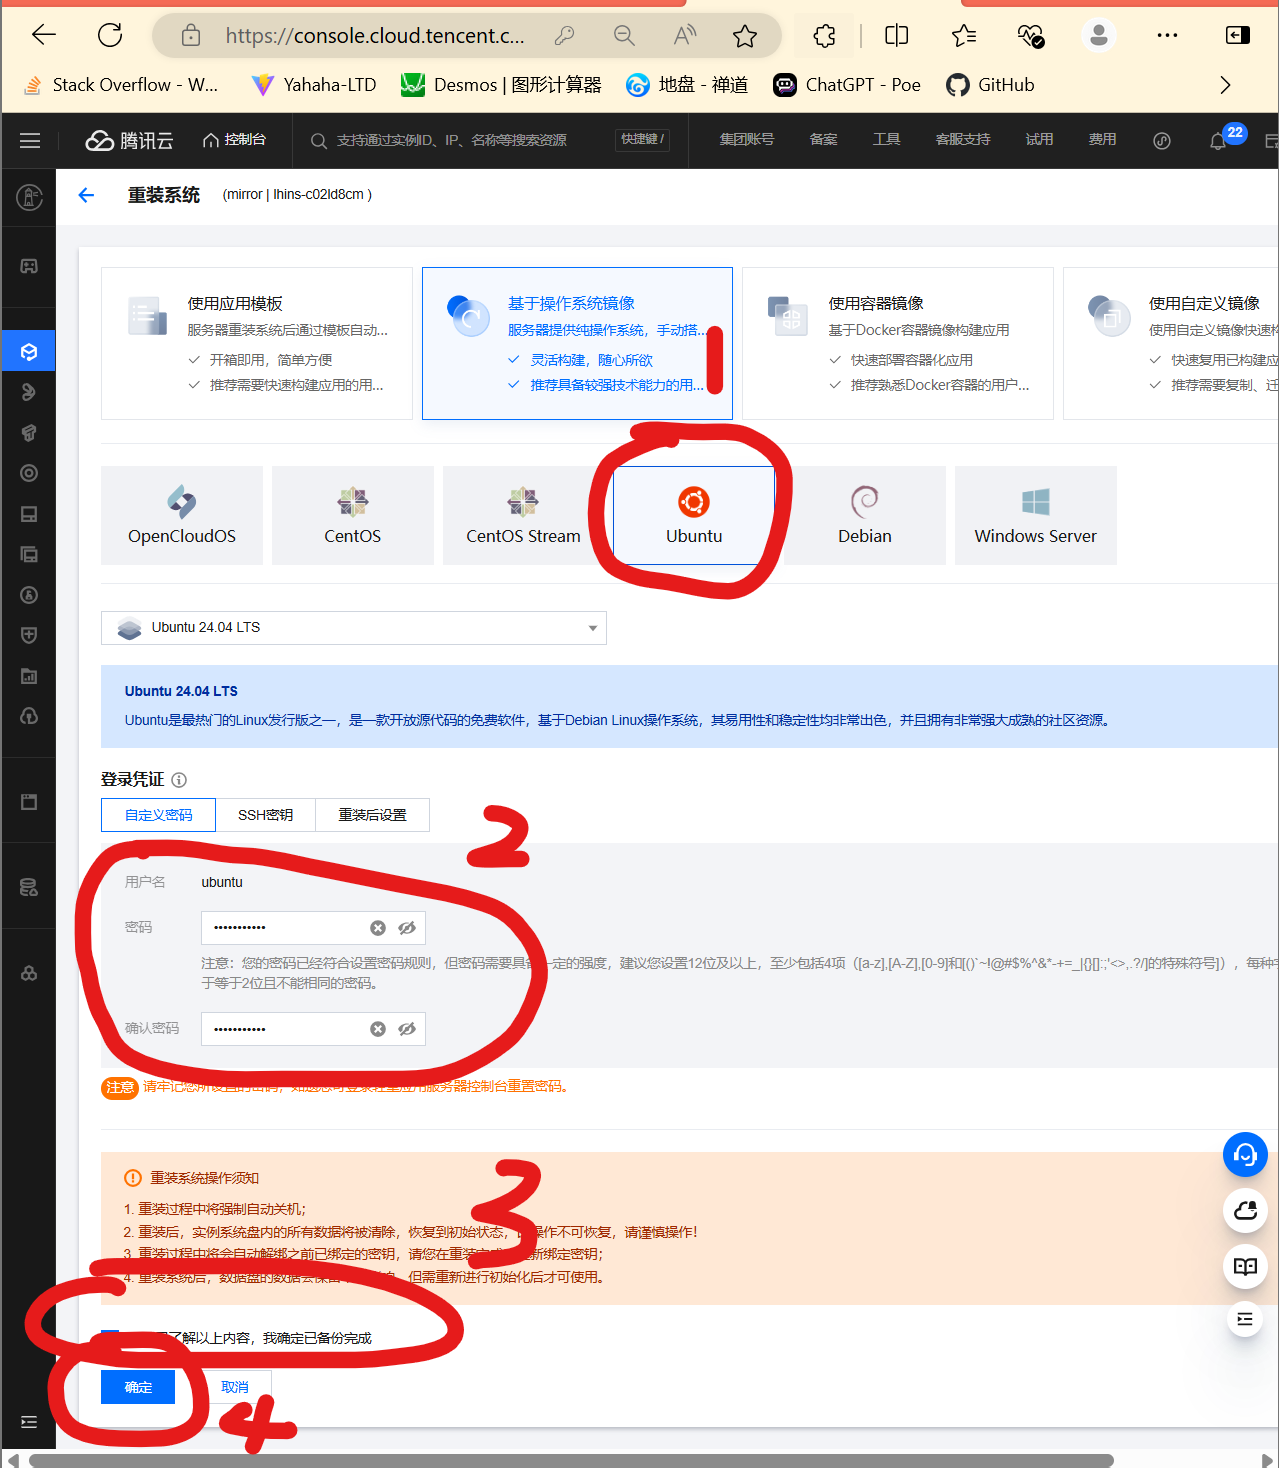Toggle password visibility in the 确认密码 field
This screenshot has height=1468, width=1279.
coord(407,1029)
